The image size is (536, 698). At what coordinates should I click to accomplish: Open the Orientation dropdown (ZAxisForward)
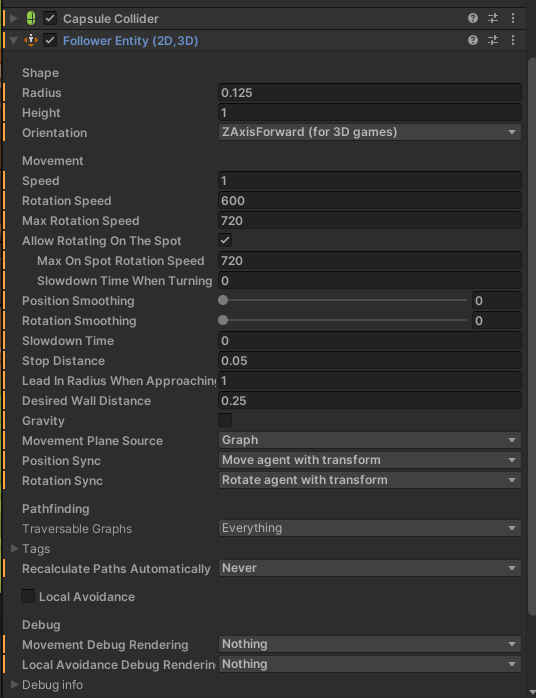370,132
